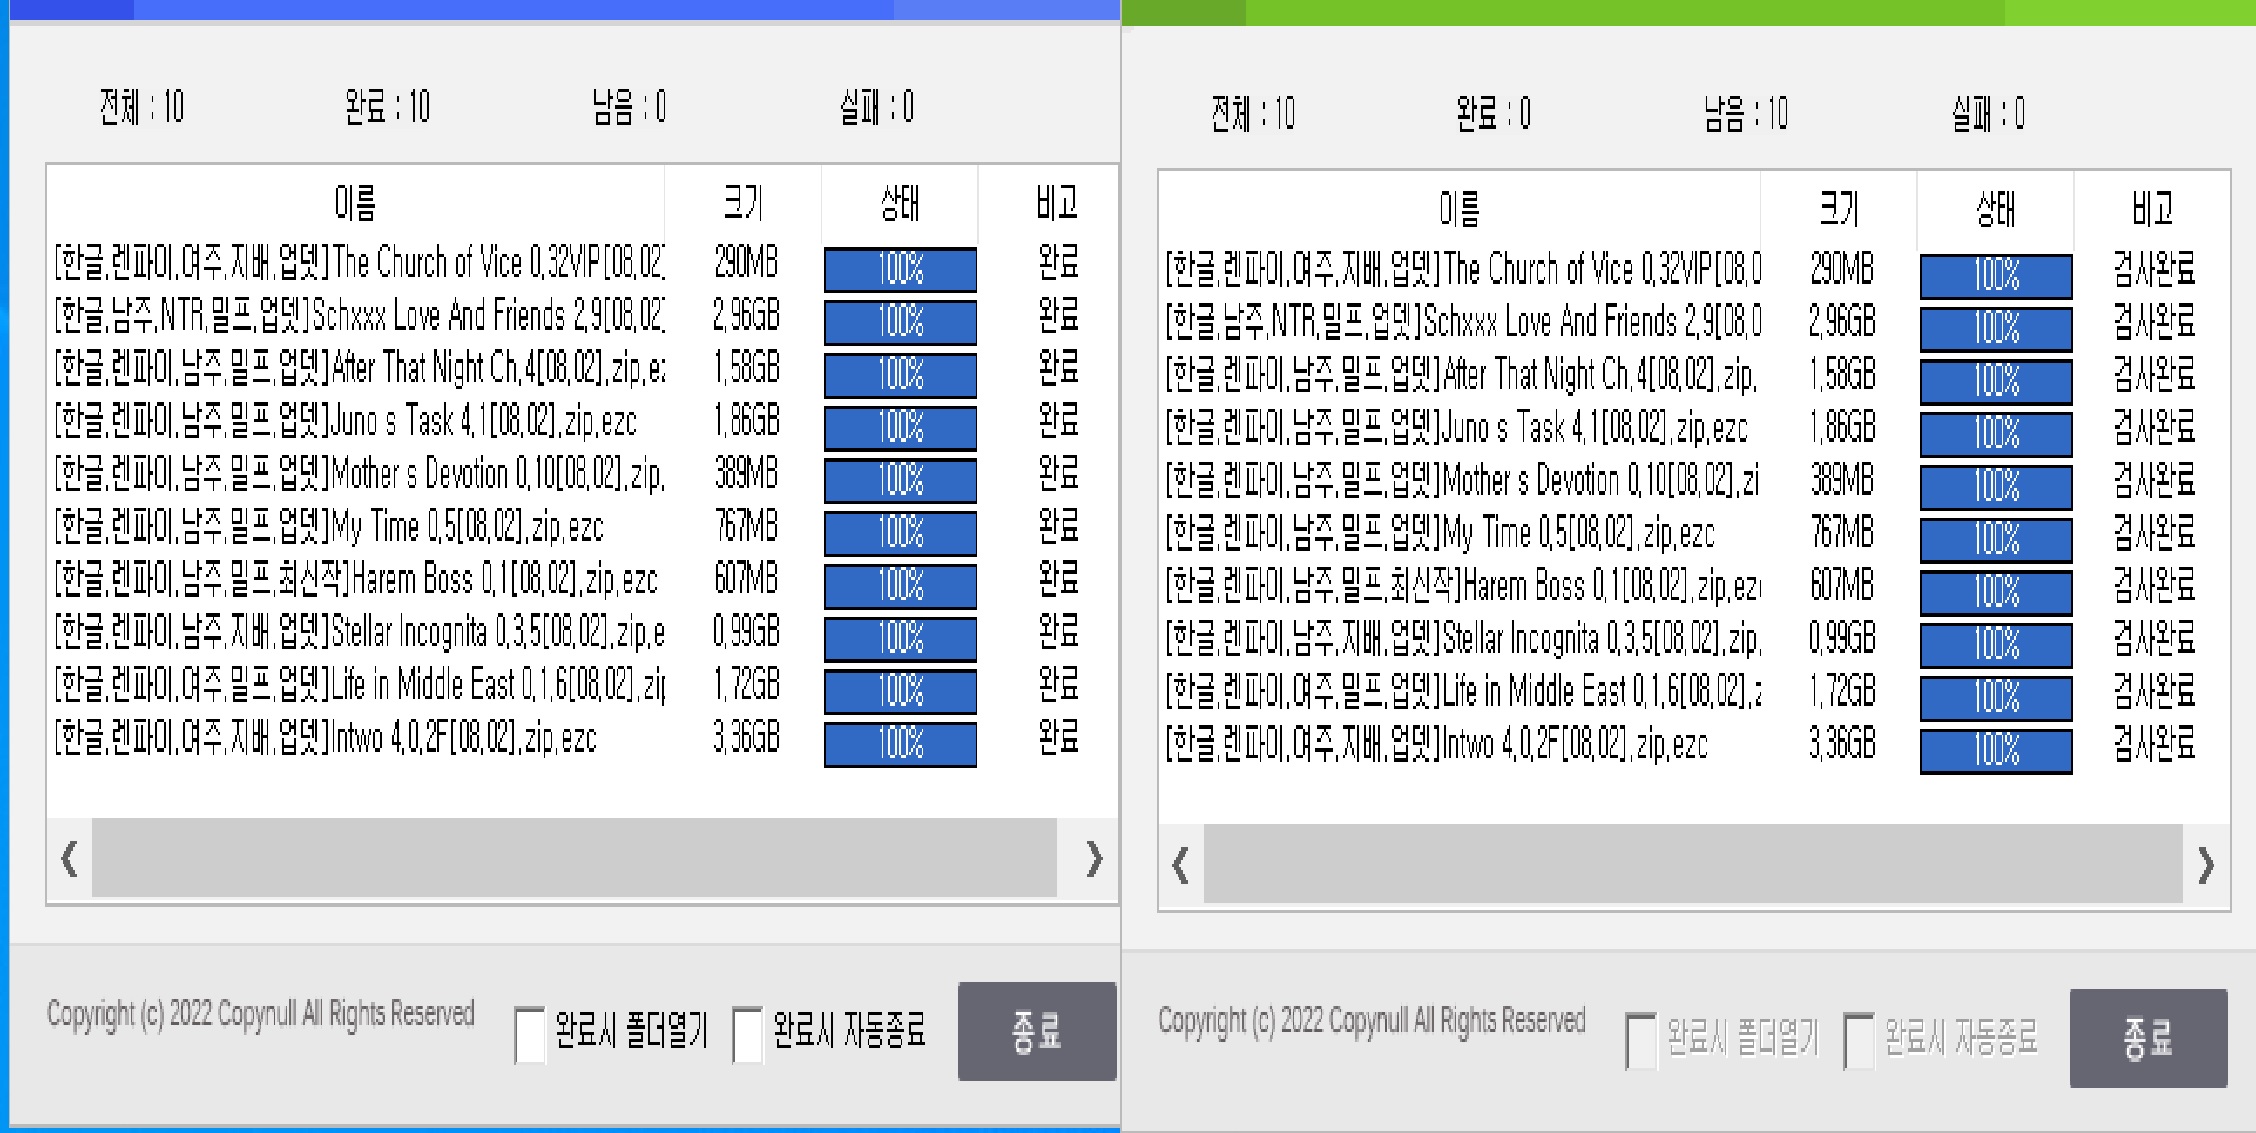Click left scroll arrow in right window
The height and width of the screenshot is (1133, 2256).
[1181, 864]
